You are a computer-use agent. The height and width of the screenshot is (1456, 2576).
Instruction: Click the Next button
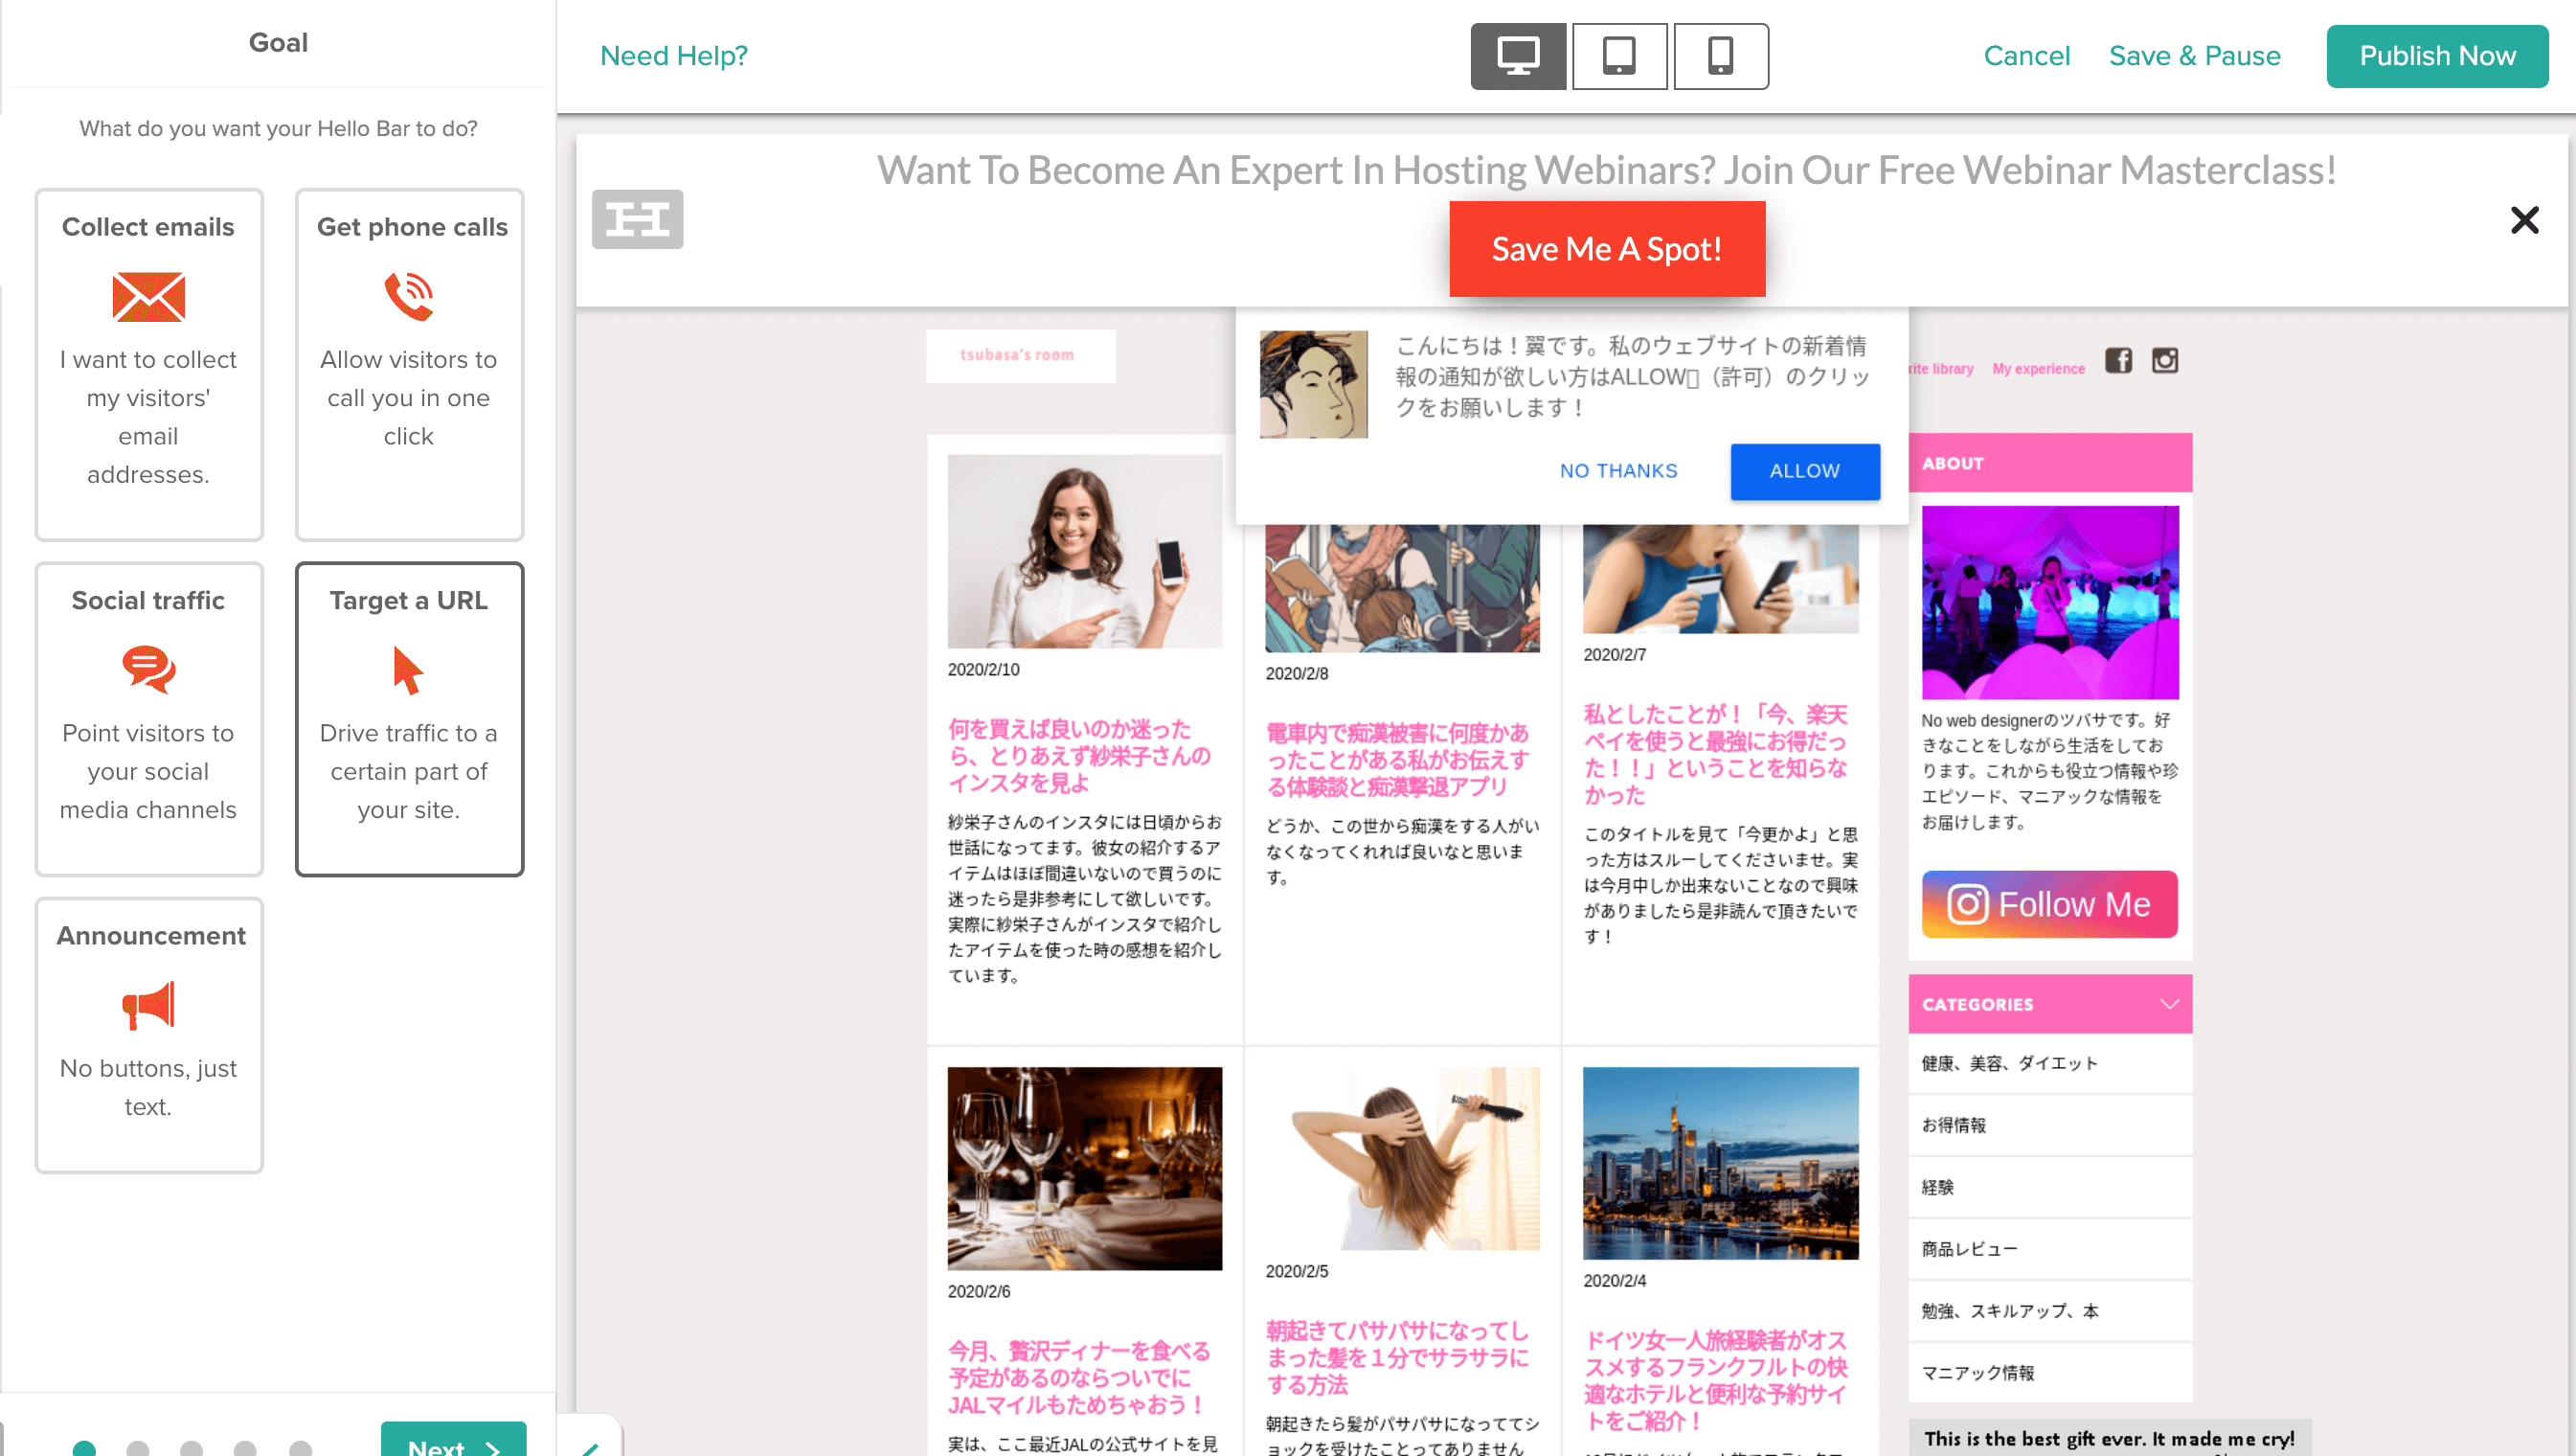pyautogui.click(x=453, y=1441)
